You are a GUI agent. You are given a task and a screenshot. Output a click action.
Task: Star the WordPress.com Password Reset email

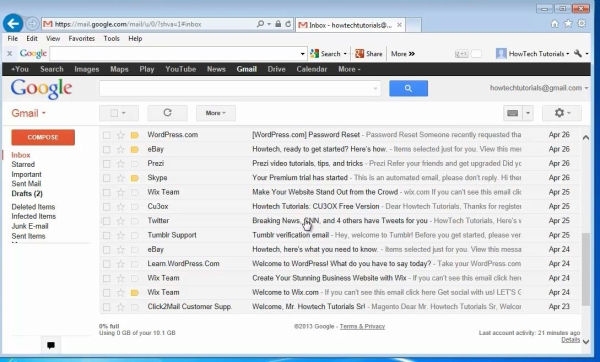[121, 135]
